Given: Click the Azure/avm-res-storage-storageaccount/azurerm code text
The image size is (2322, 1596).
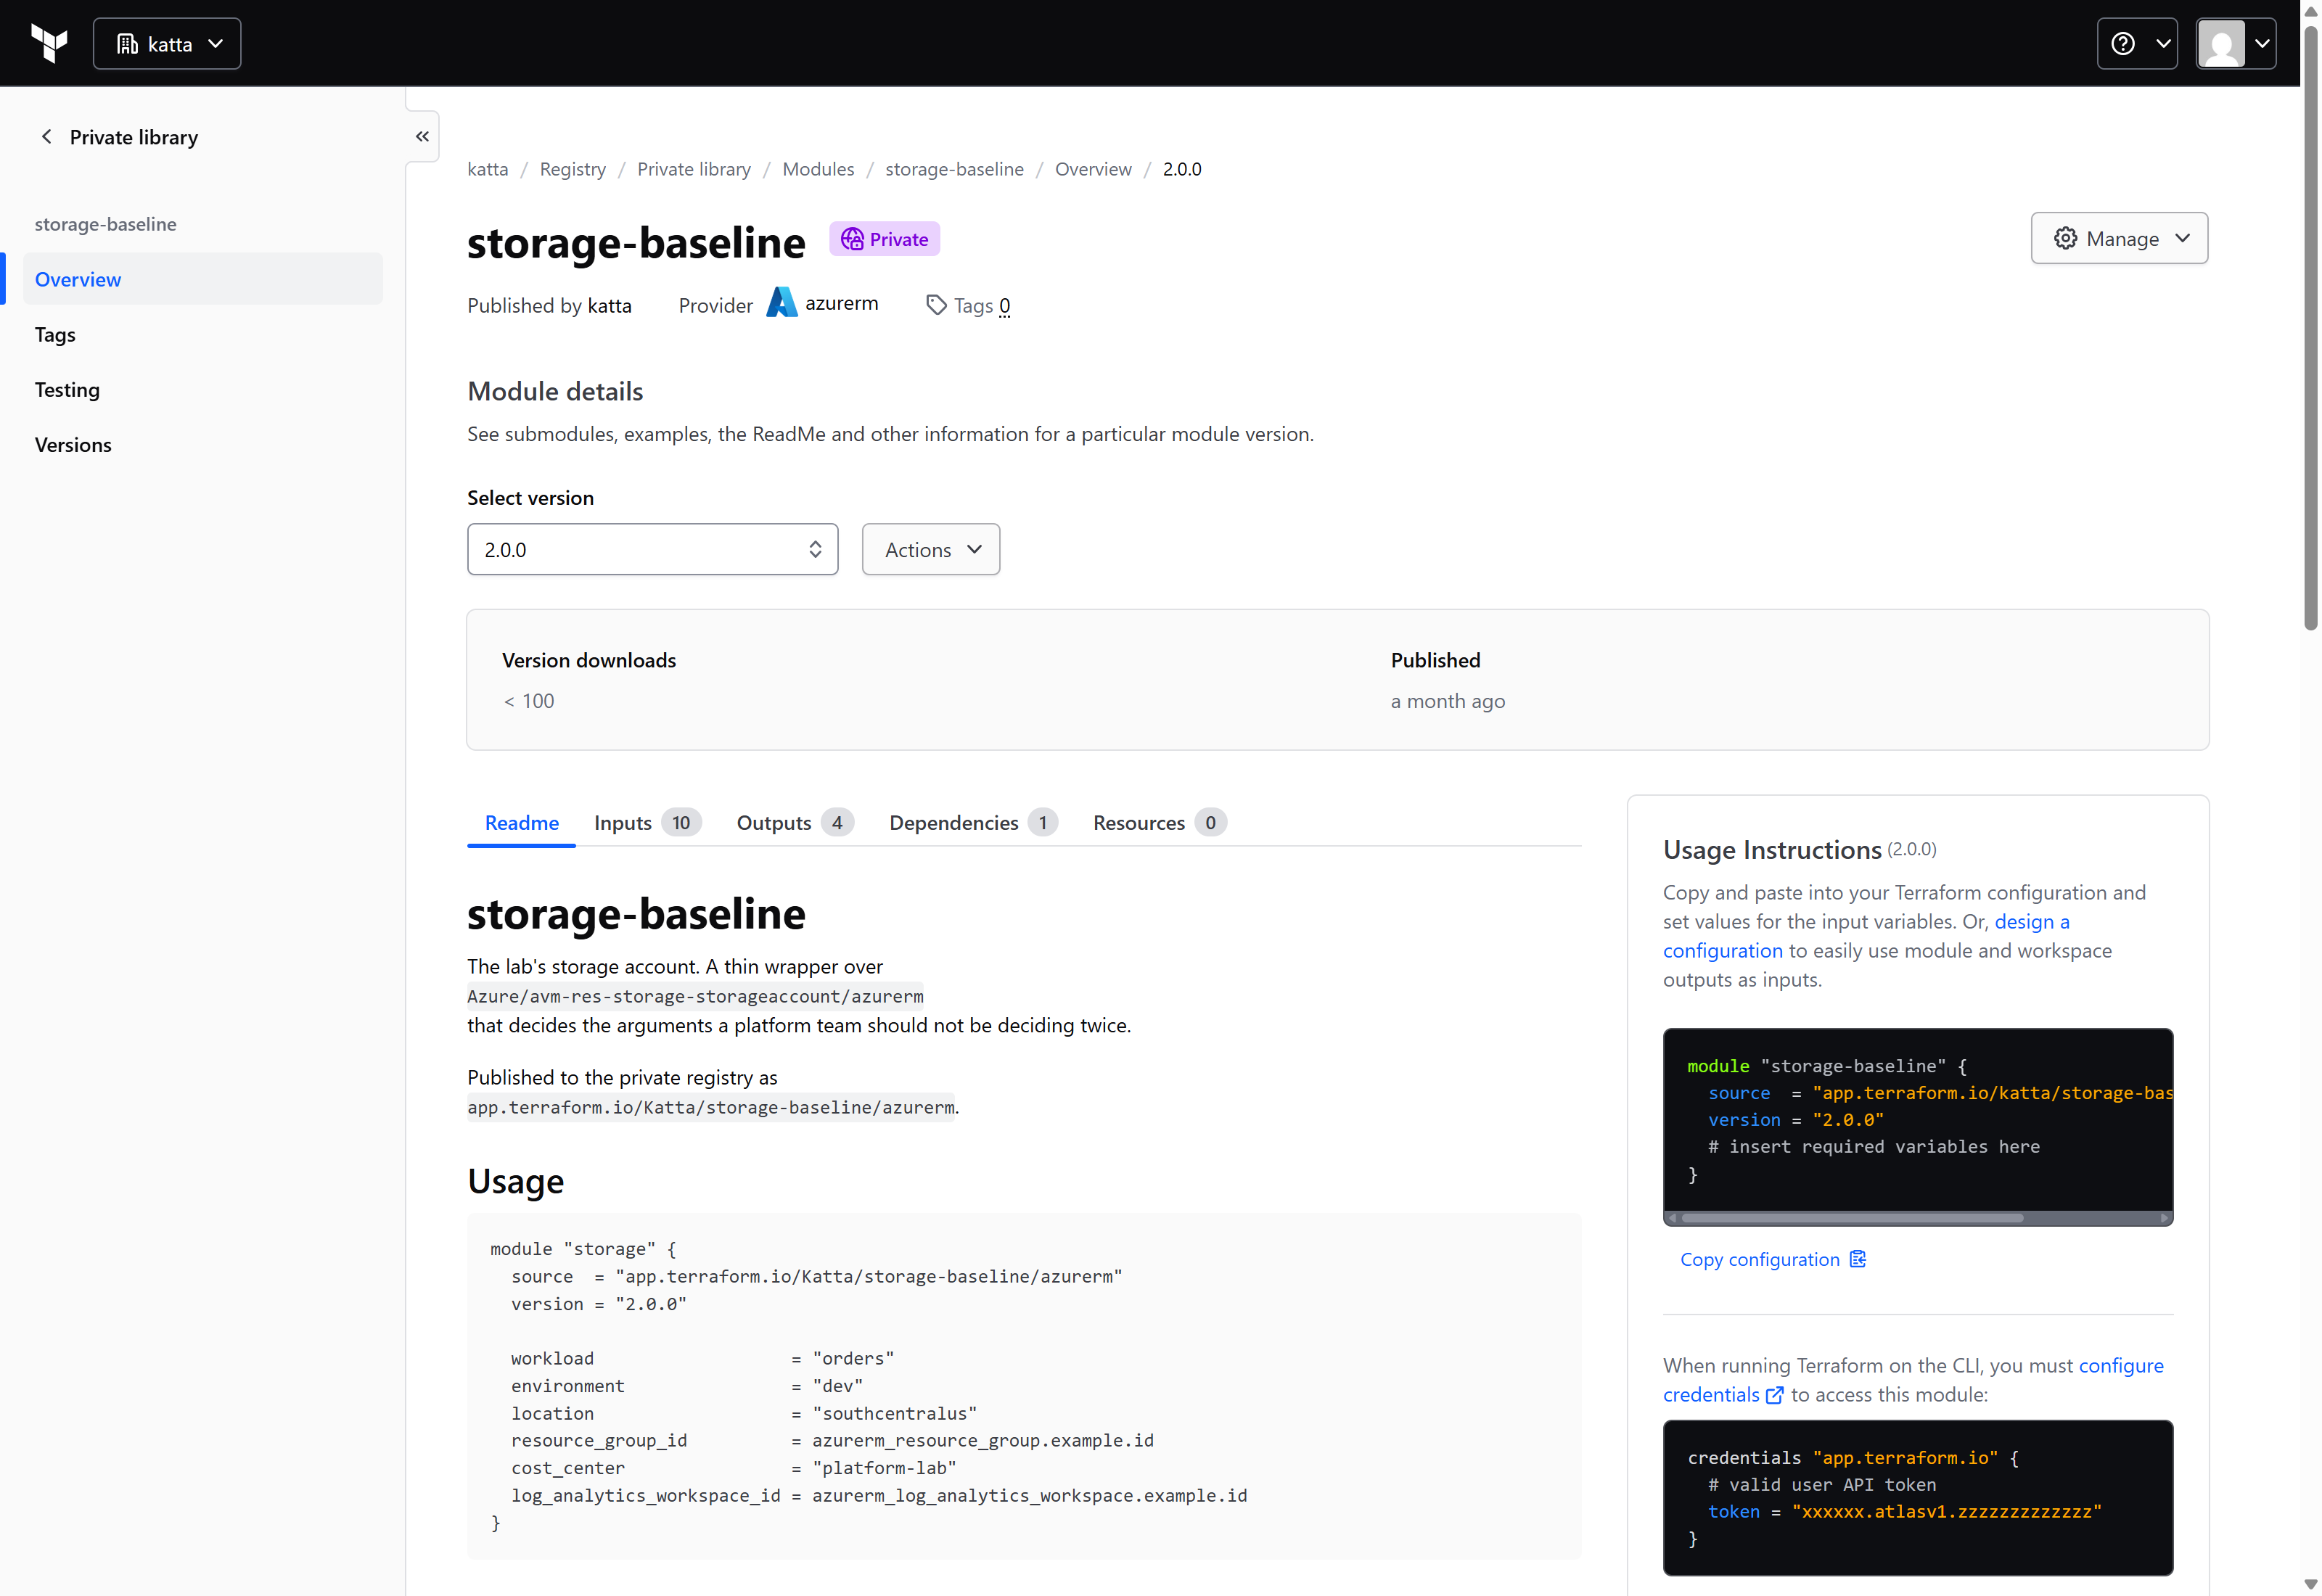Looking at the screenshot, I should pyautogui.click(x=695, y=996).
